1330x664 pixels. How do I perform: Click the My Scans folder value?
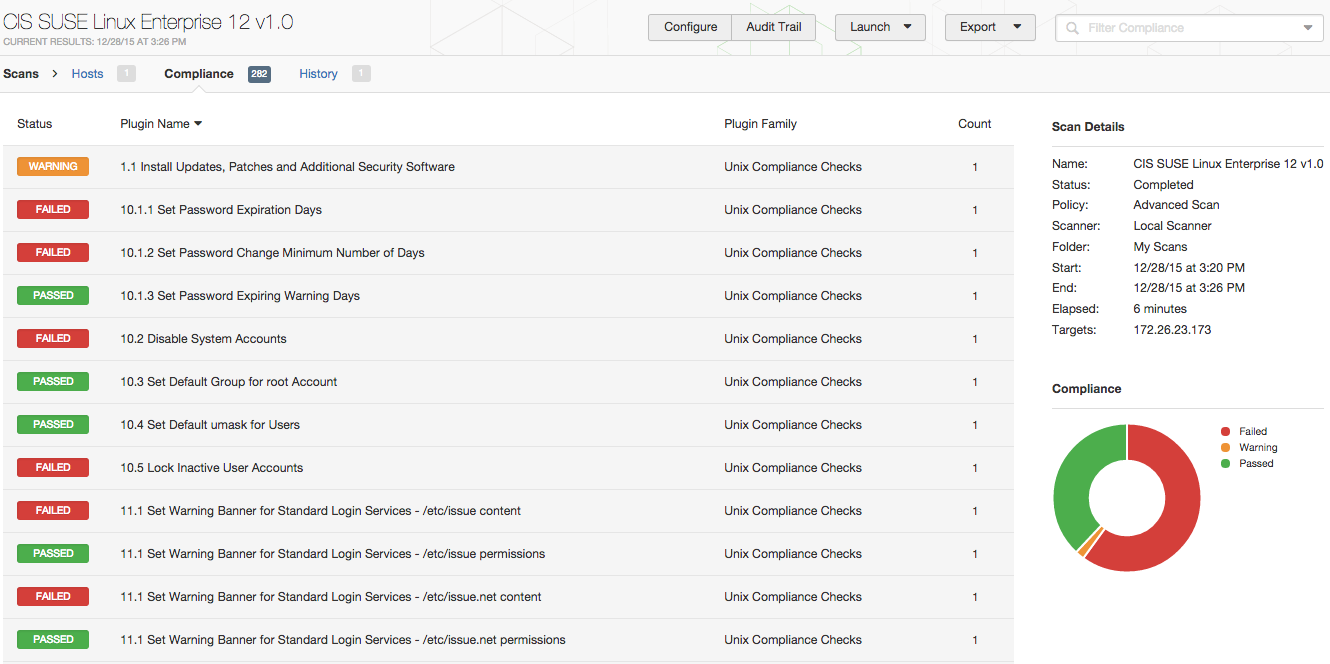[1160, 247]
